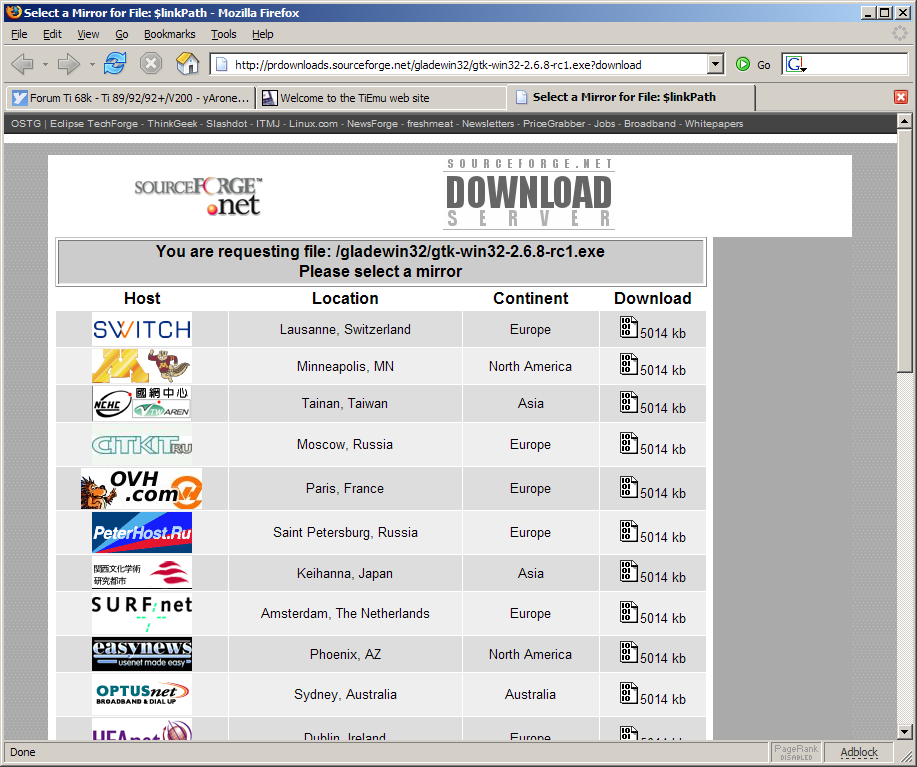Reload the page with the Reload icon
The height and width of the screenshot is (767, 917).
click(x=115, y=63)
